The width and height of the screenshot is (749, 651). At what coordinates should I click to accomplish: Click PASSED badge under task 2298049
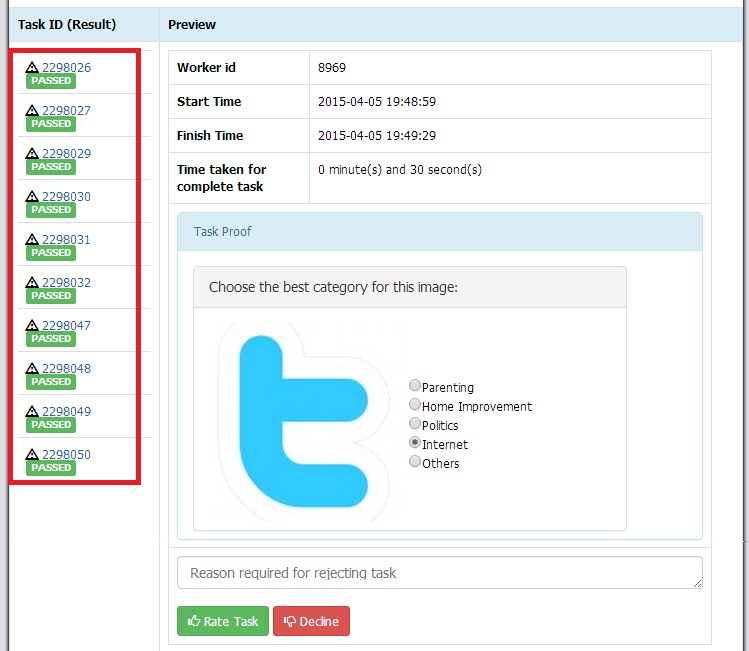pos(51,425)
